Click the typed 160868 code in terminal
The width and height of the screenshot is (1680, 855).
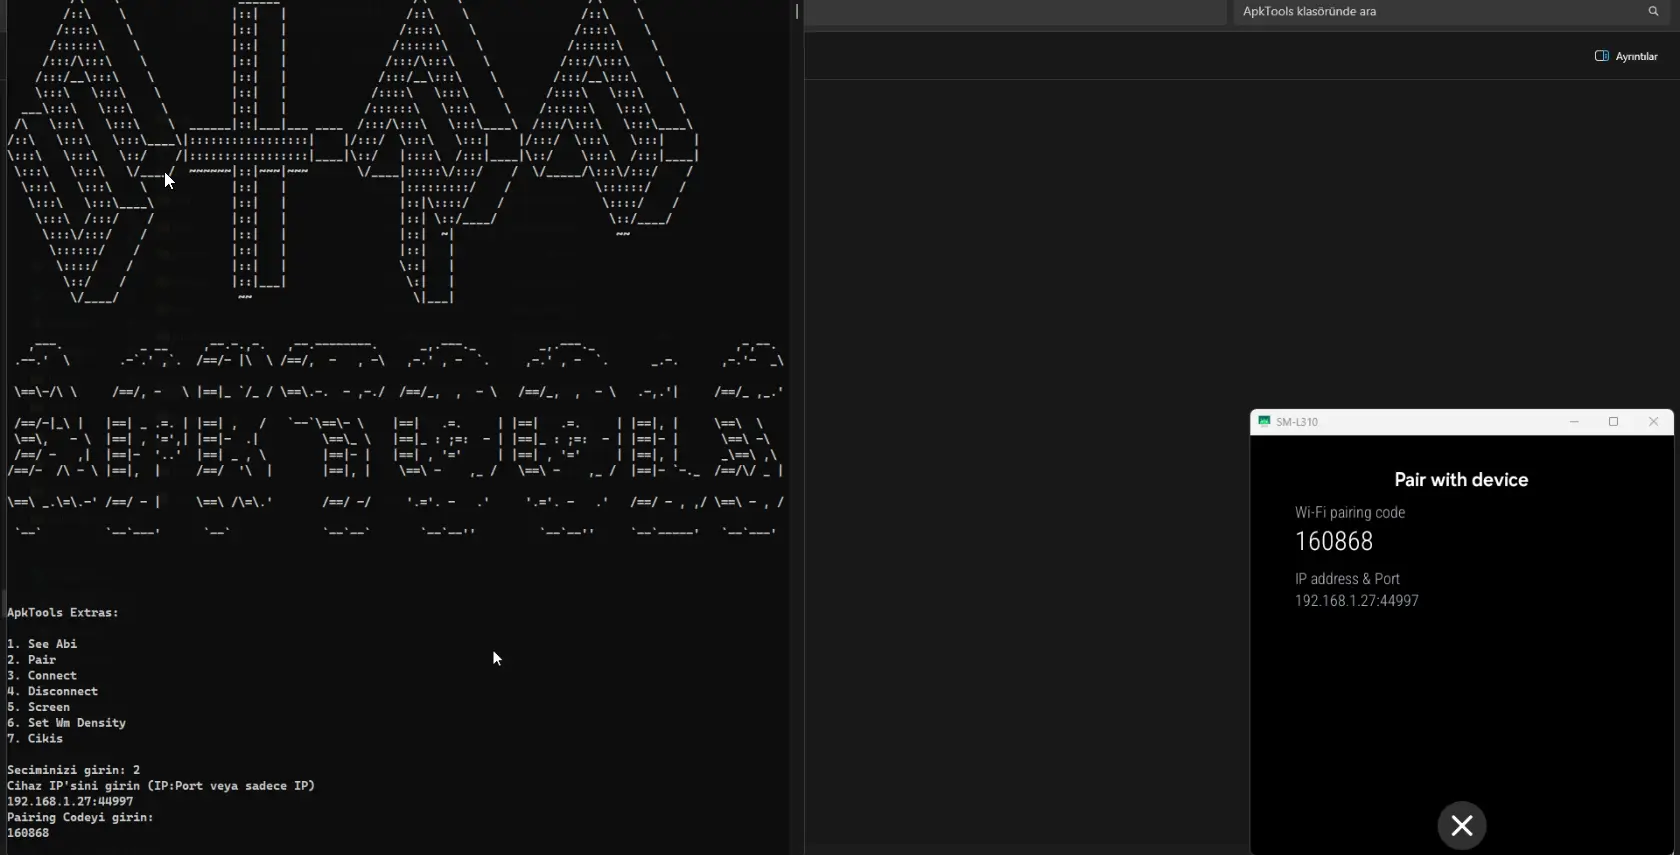pyautogui.click(x=28, y=833)
